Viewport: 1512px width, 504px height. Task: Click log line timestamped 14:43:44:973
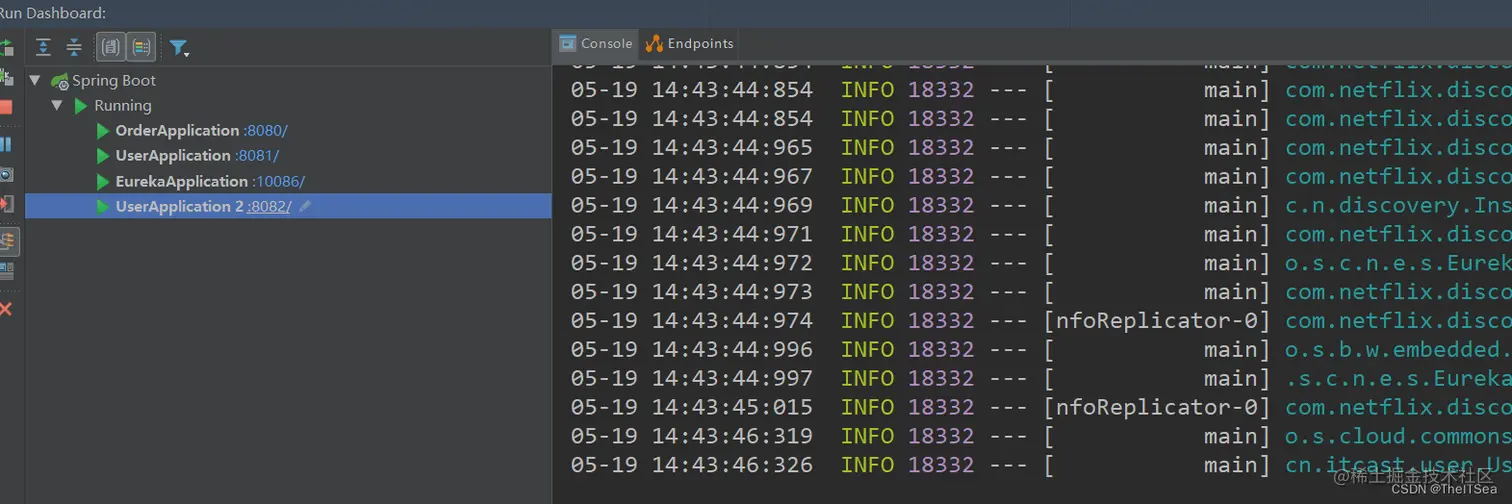[x=1041, y=292]
